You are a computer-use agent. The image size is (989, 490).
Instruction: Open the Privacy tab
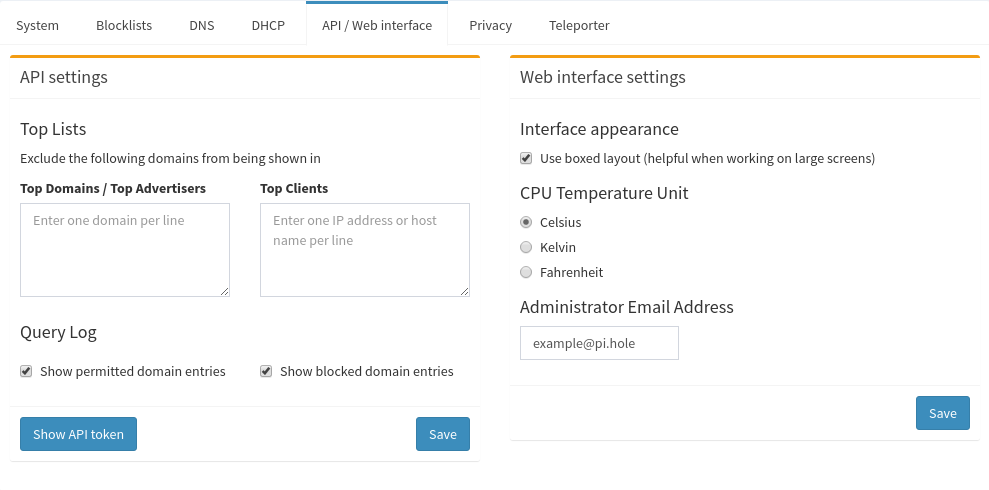pyautogui.click(x=490, y=25)
